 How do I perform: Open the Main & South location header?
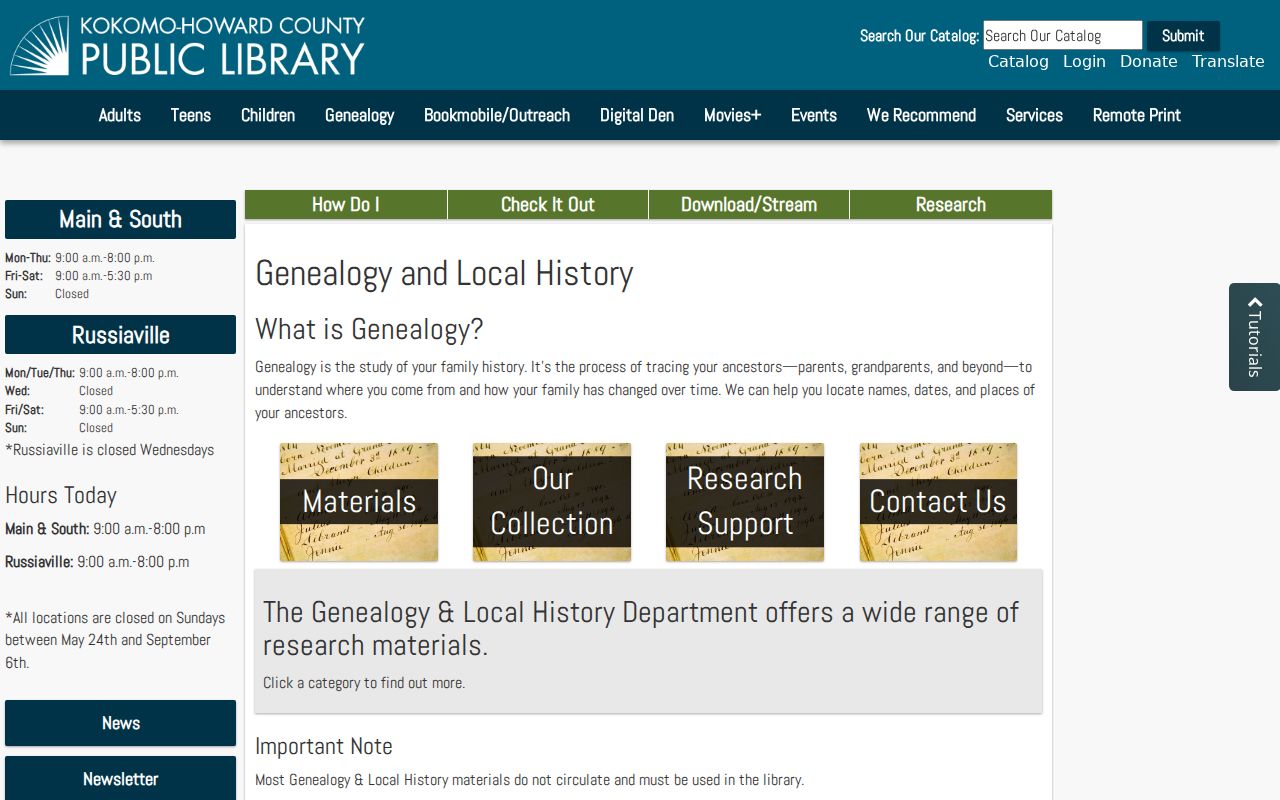click(x=120, y=219)
